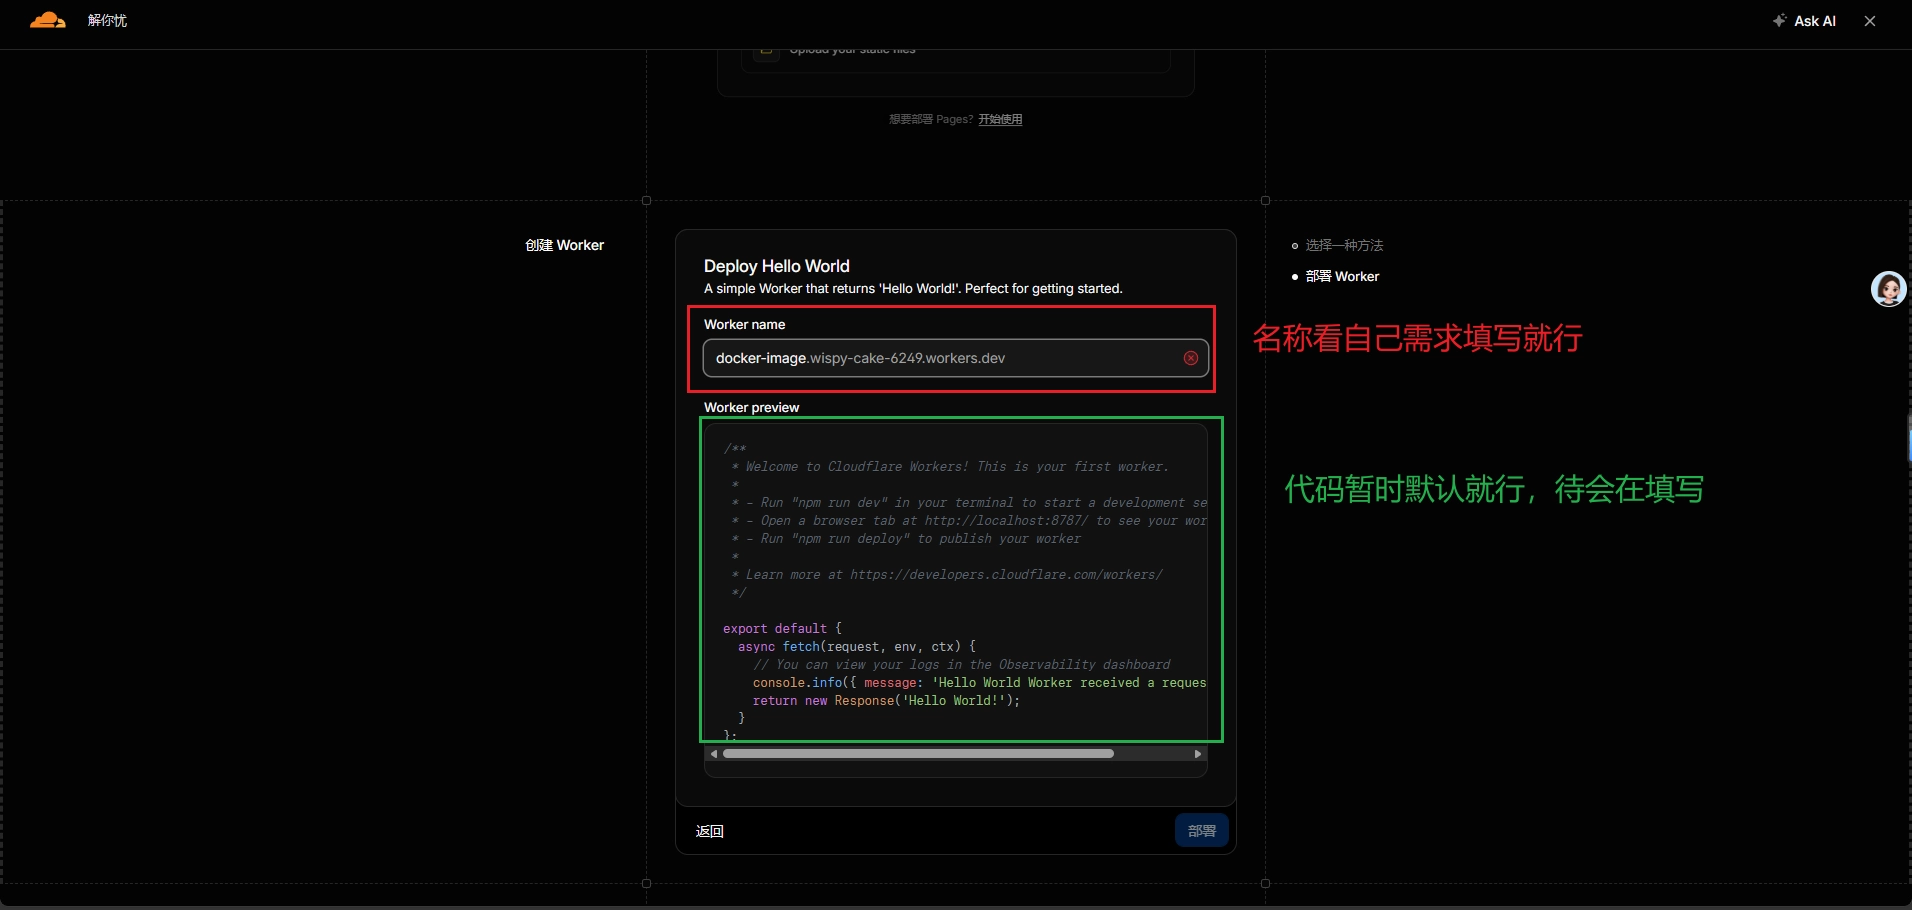
Task: Click the 'npm run dev' comment line
Action: click(x=969, y=503)
